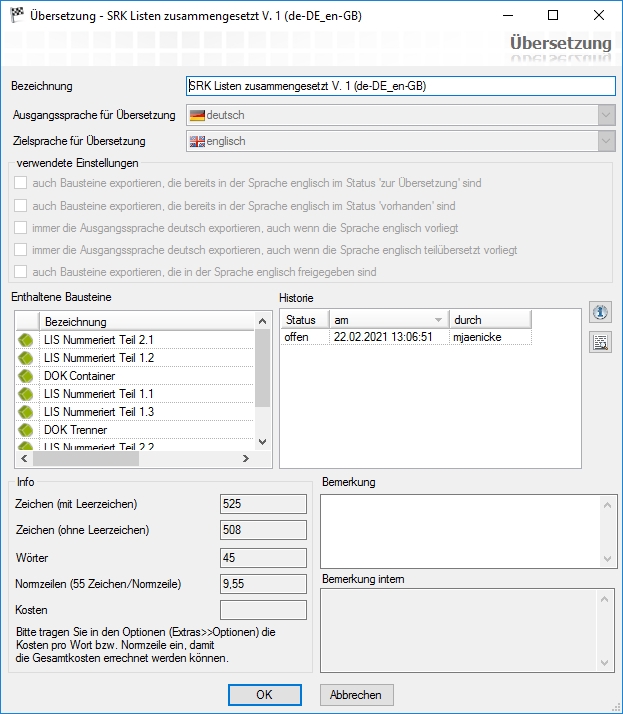Click the OK button
This screenshot has width=623, height=714.
[265, 695]
